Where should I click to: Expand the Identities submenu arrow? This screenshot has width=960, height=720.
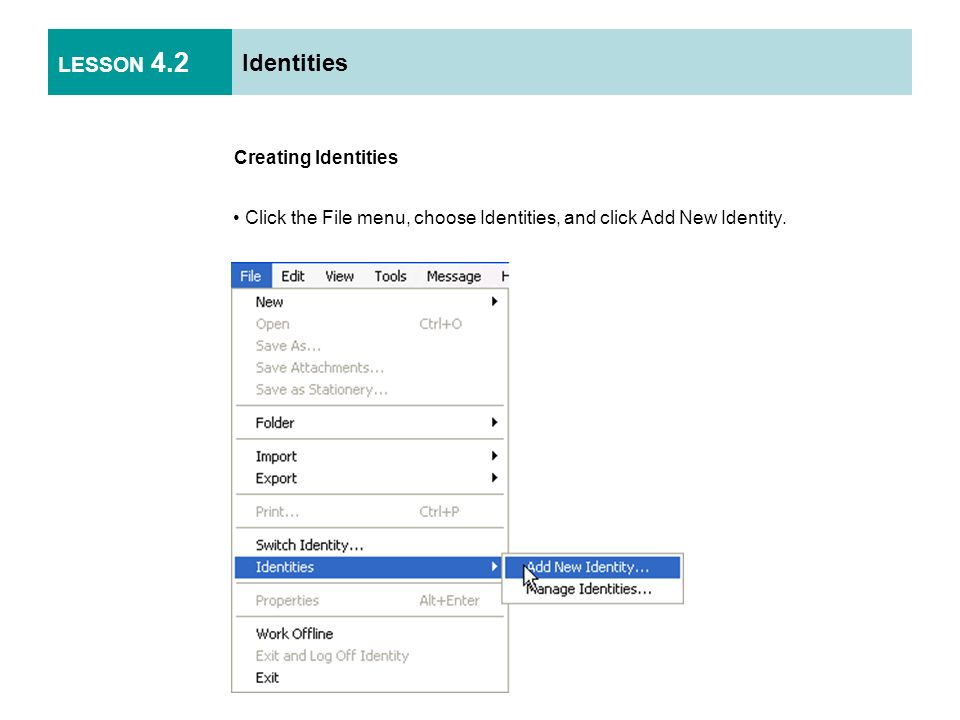(x=494, y=567)
